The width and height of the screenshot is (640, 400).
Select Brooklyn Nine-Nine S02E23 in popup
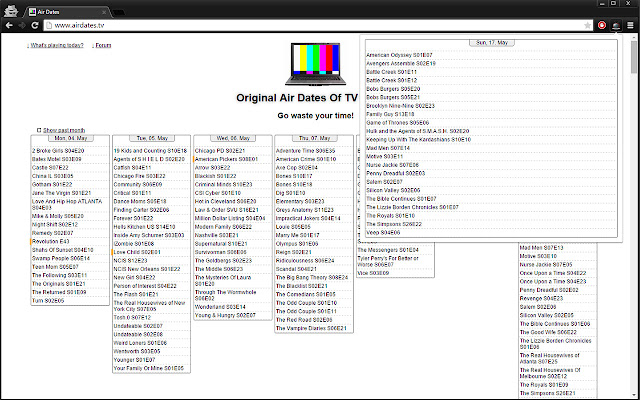coord(400,106)
